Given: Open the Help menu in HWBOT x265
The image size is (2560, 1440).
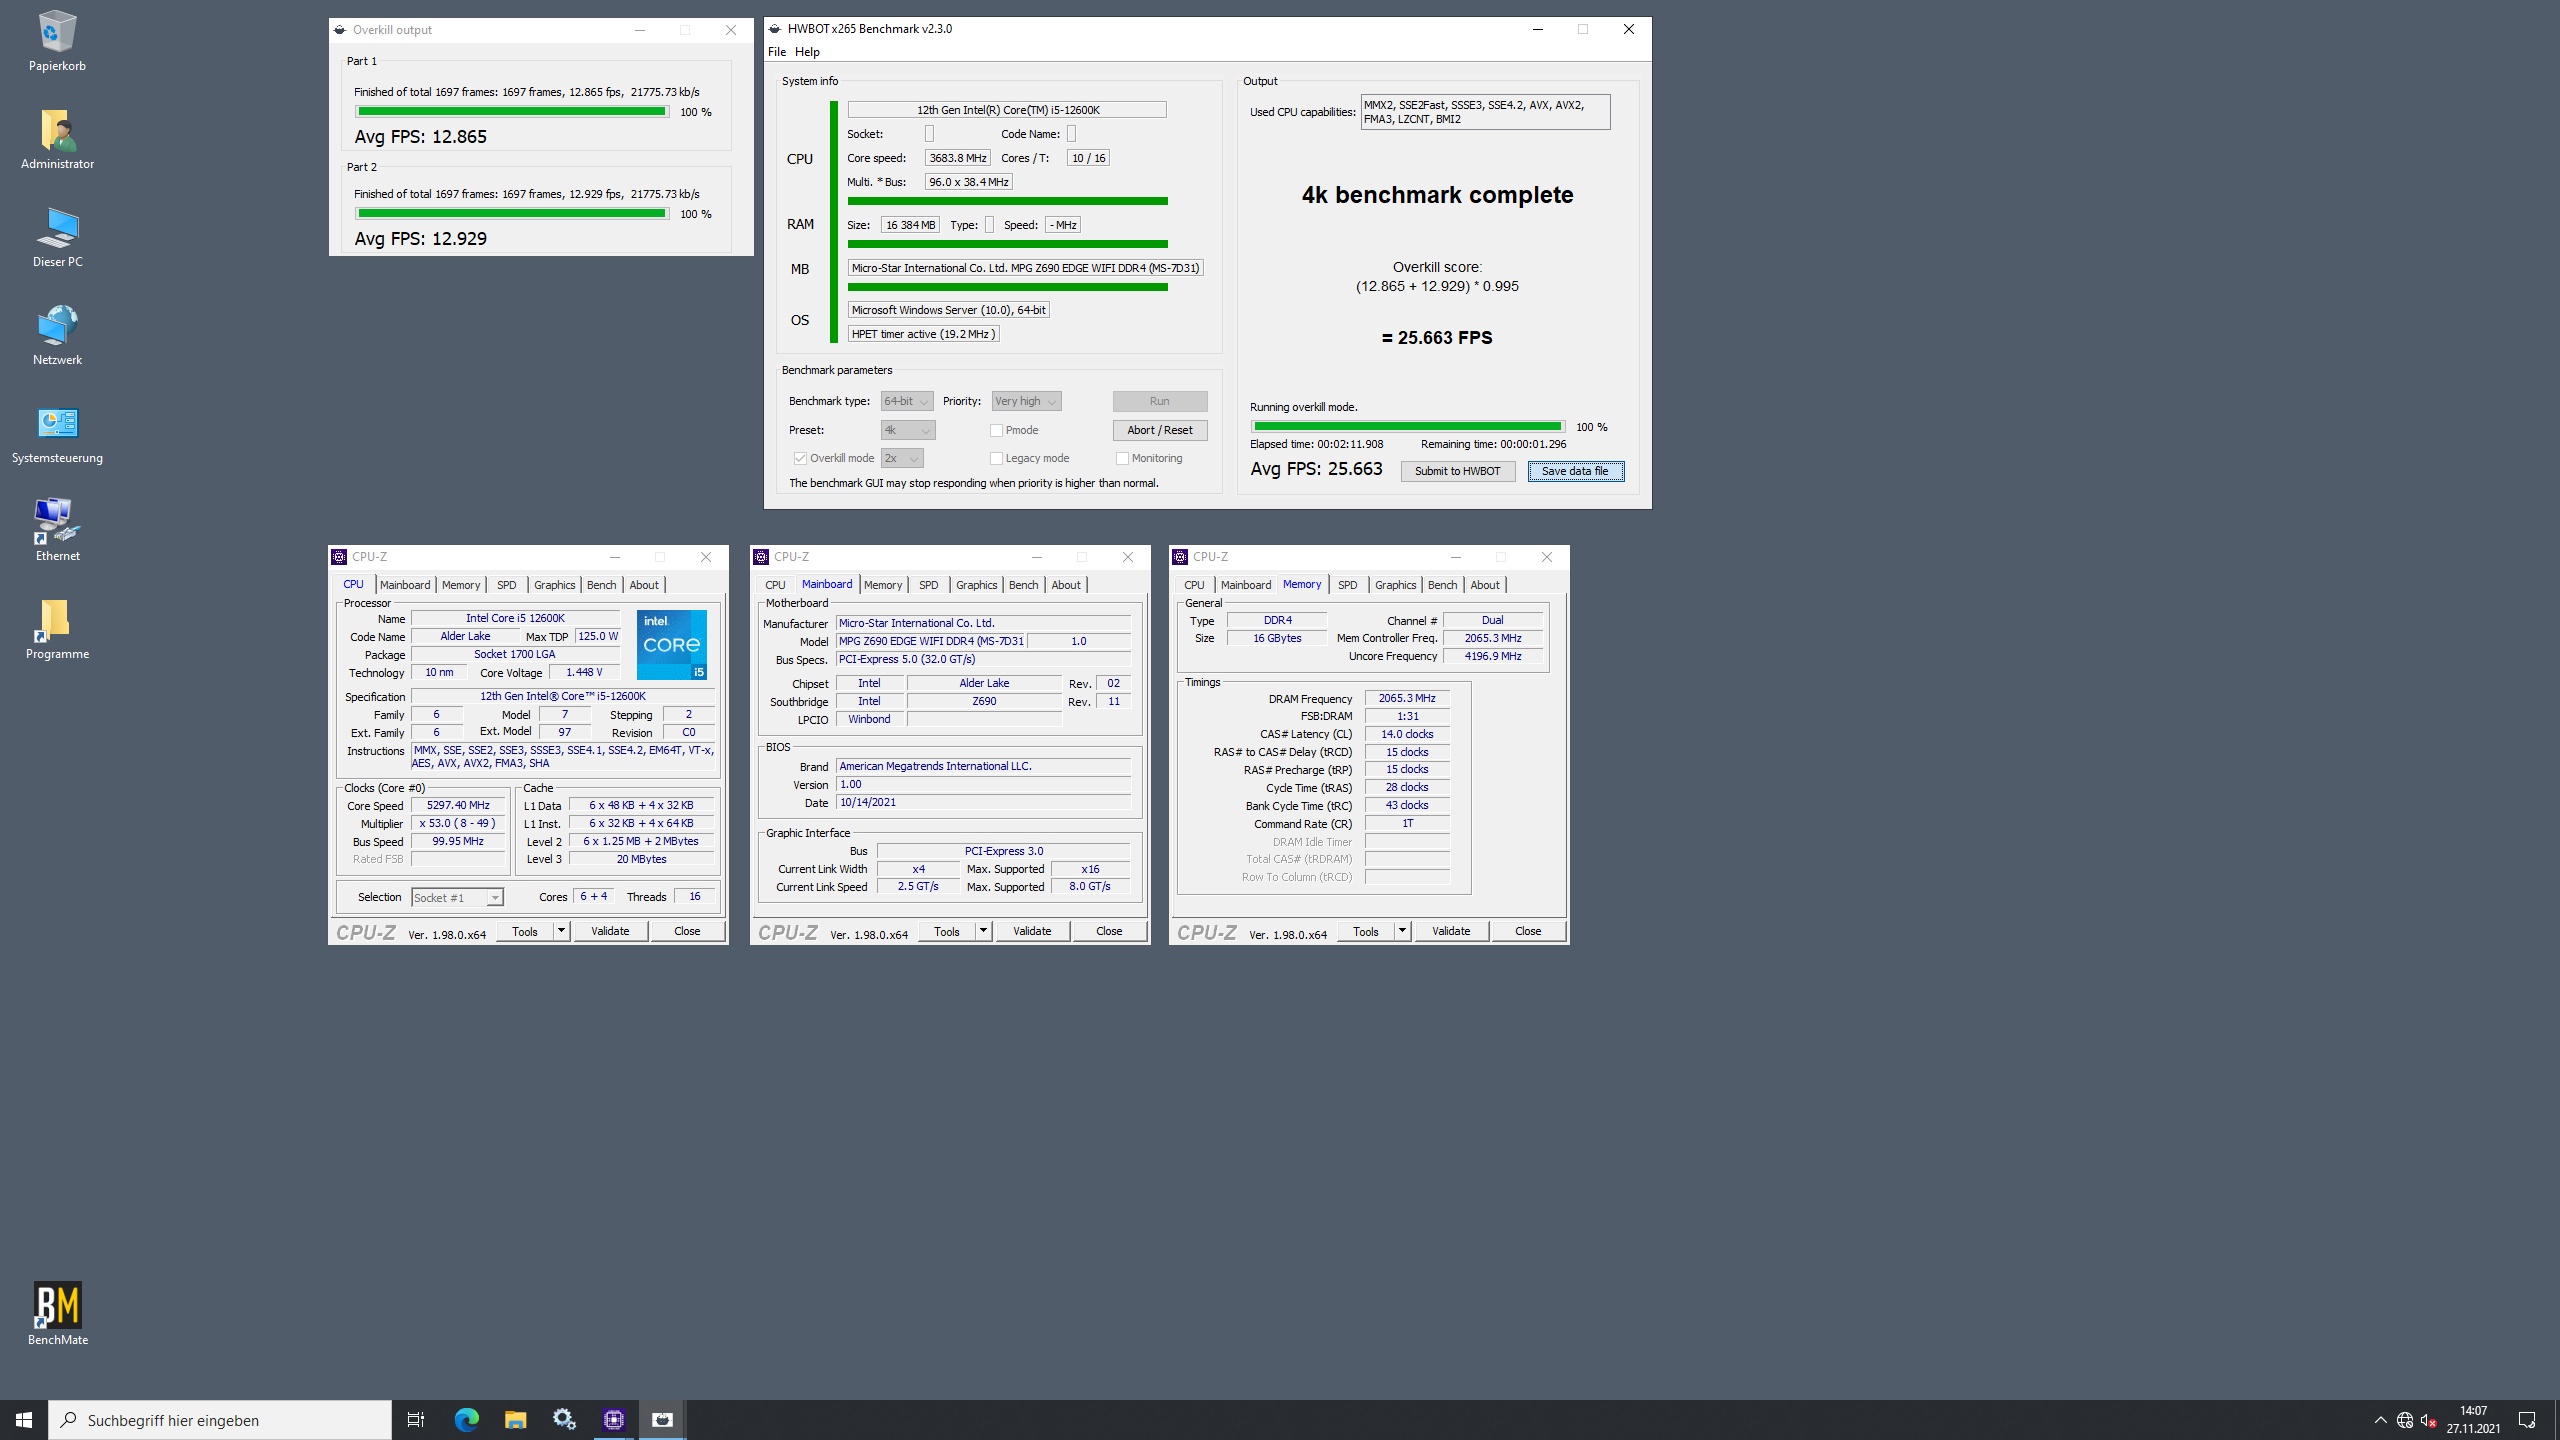Looking at the screenshot, I should (x=807, y=52).
